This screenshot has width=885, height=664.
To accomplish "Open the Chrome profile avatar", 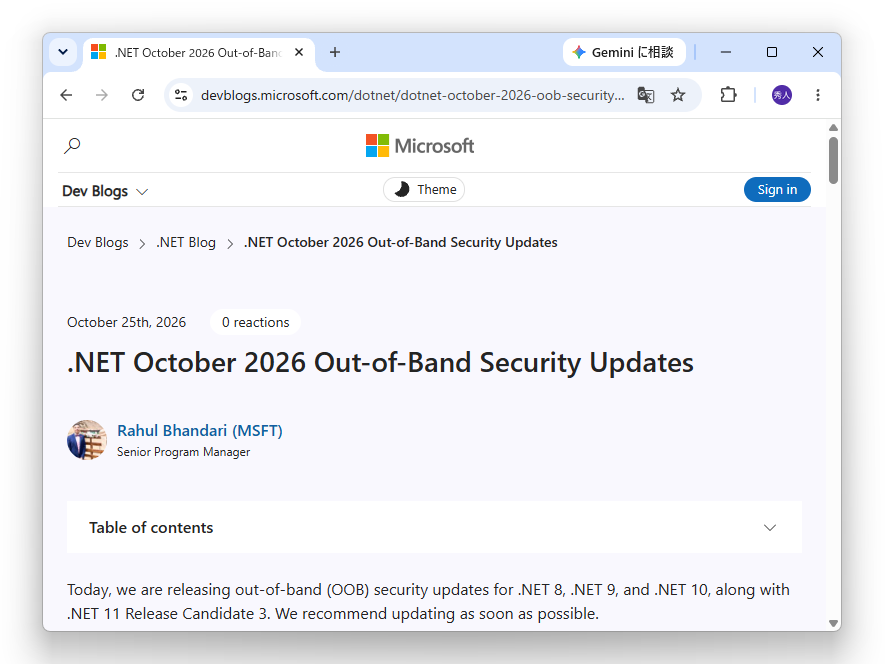I will (782, 95).
